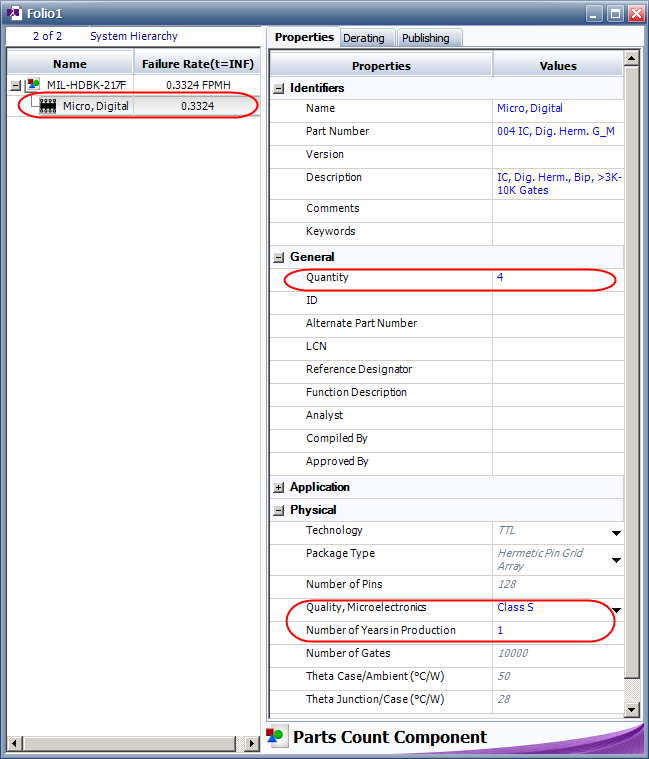Click the Quantity value field
Viewport: 649px width, 759px height.
pos(555,277)
